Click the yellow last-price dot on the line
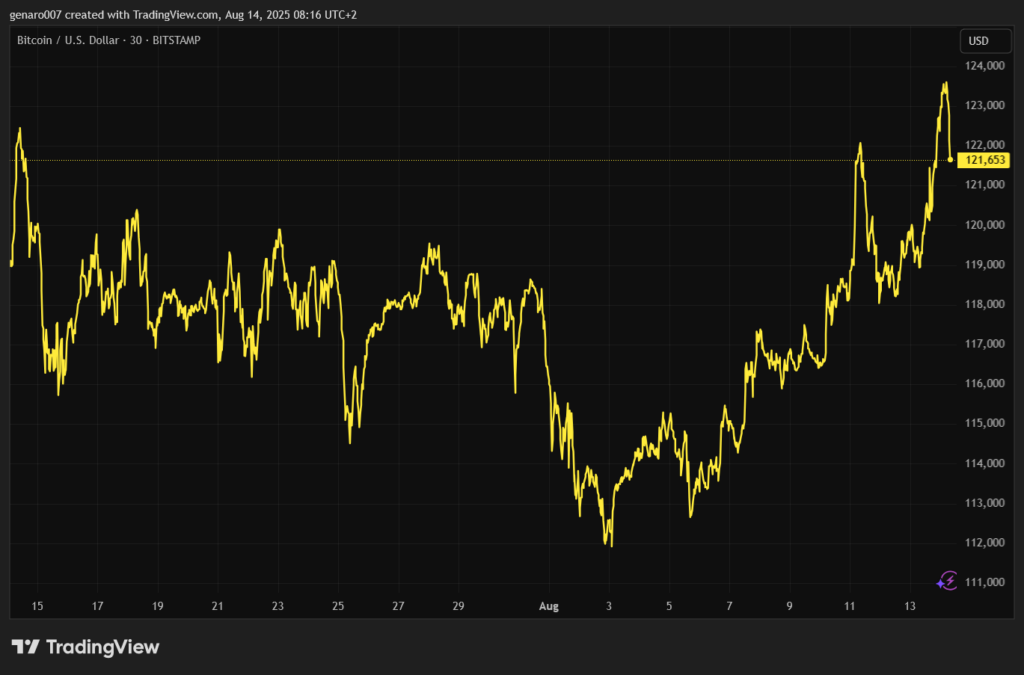This screenshot has height=675, width=1024. tap(950, 160)
